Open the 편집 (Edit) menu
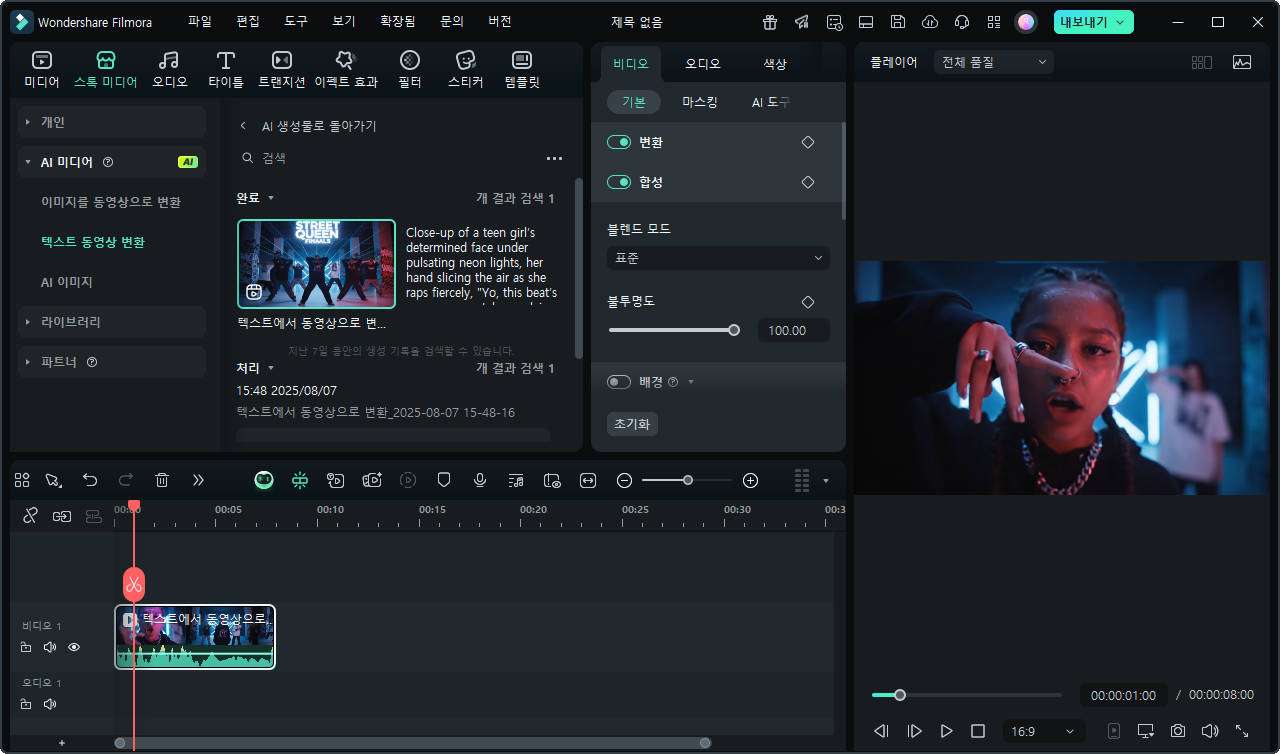This screenshot has height=754, width=1280. pos(248,21)
